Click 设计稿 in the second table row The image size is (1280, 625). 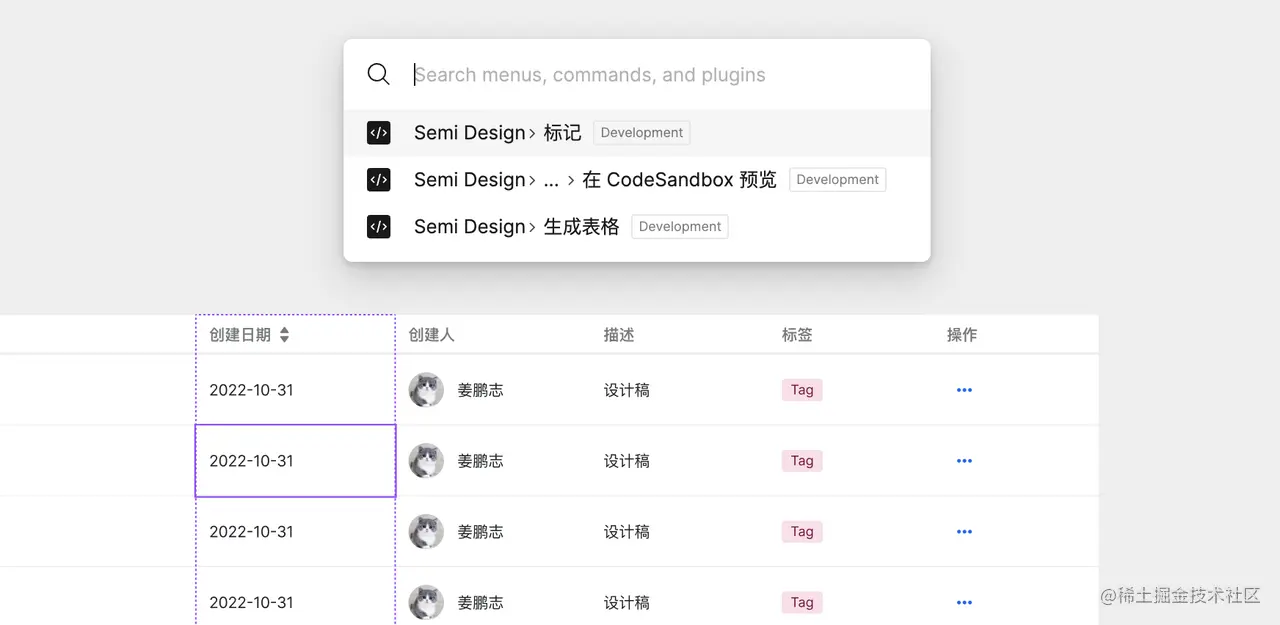click(627, 461)
